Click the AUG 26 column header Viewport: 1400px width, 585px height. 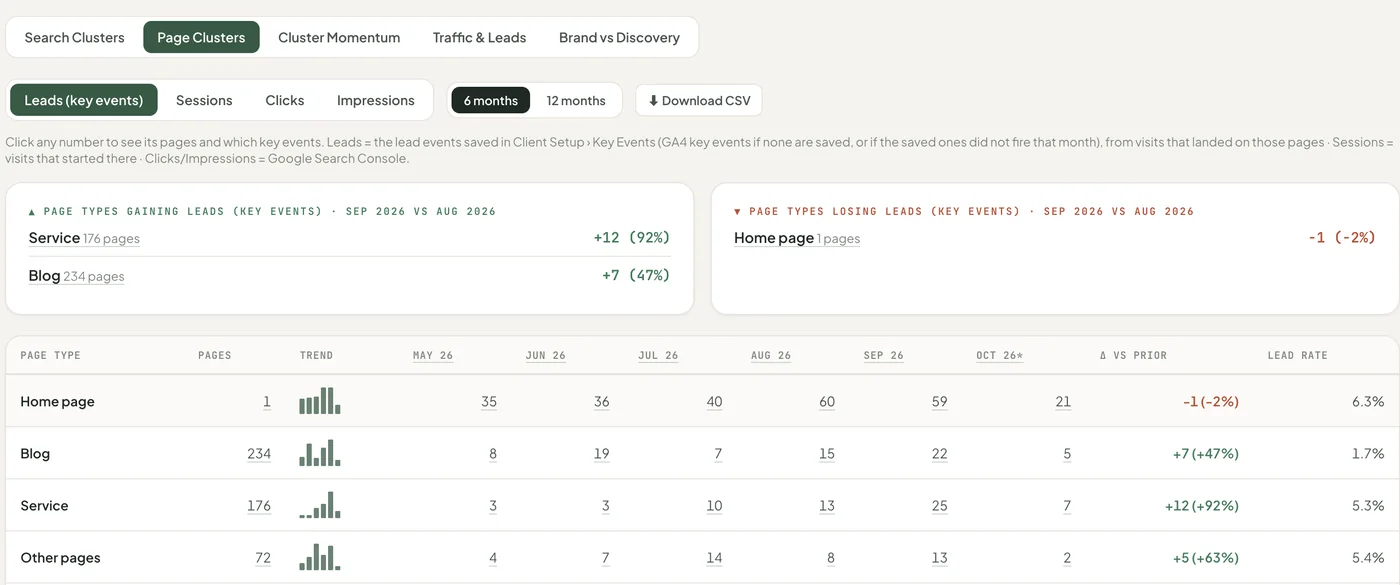click(771, 355)
